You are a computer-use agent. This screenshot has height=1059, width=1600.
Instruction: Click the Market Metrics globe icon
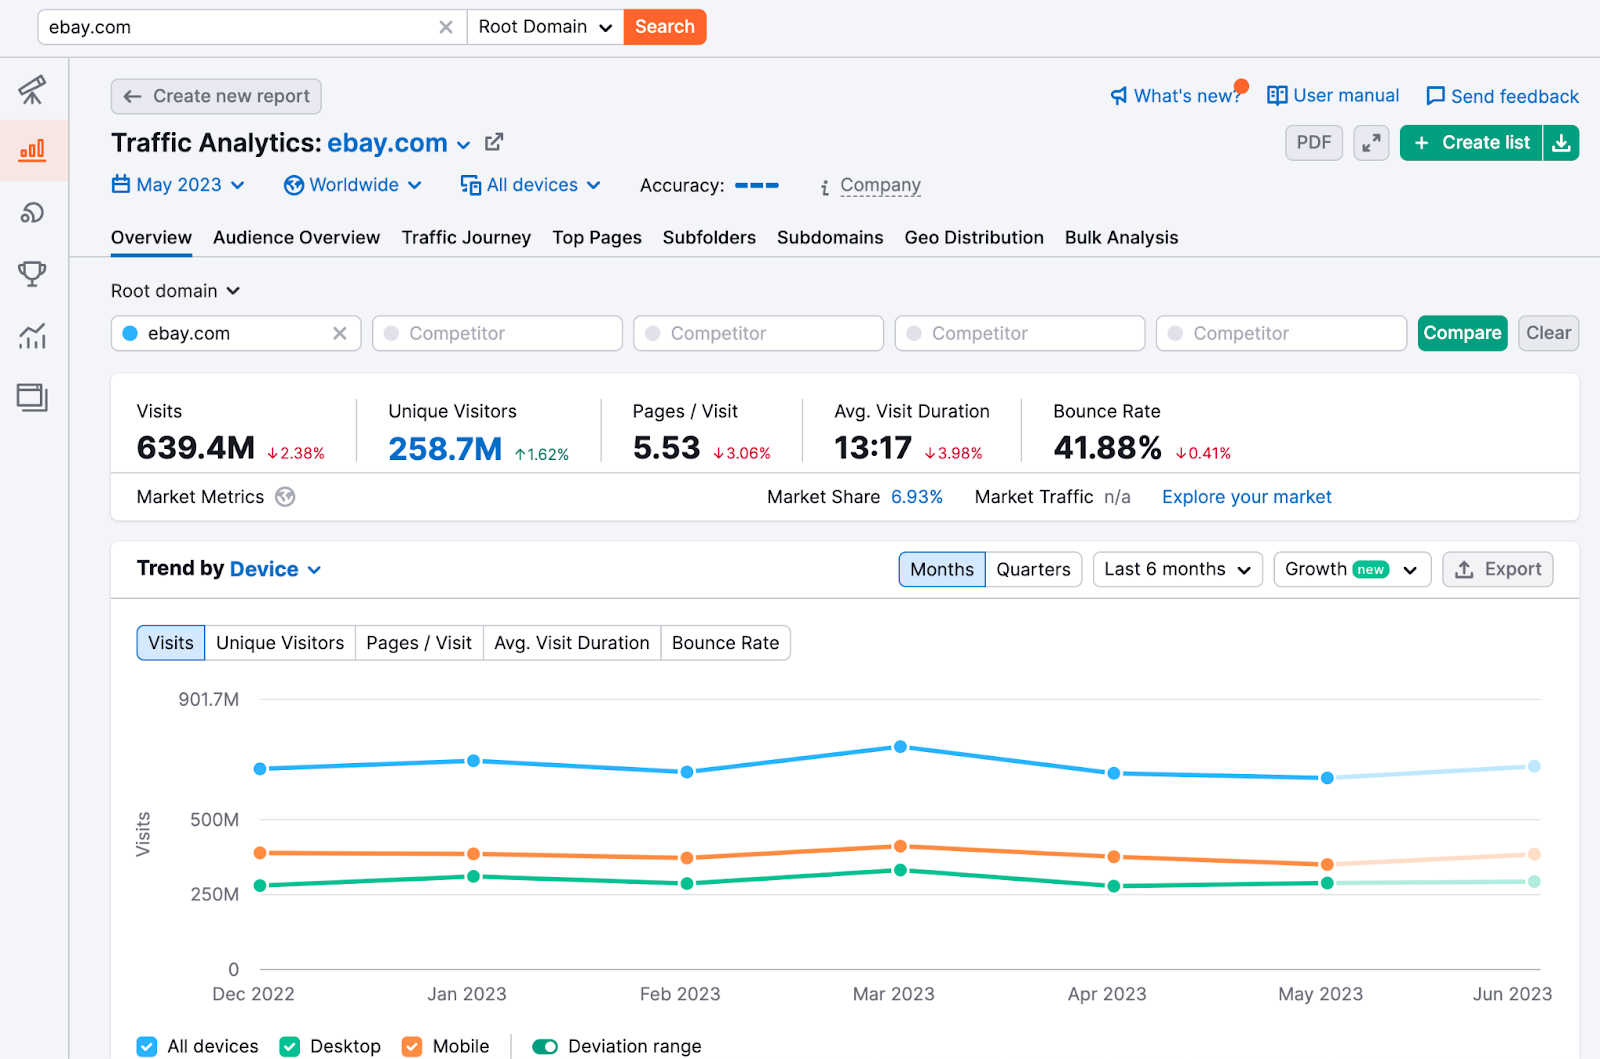(286, 497)
